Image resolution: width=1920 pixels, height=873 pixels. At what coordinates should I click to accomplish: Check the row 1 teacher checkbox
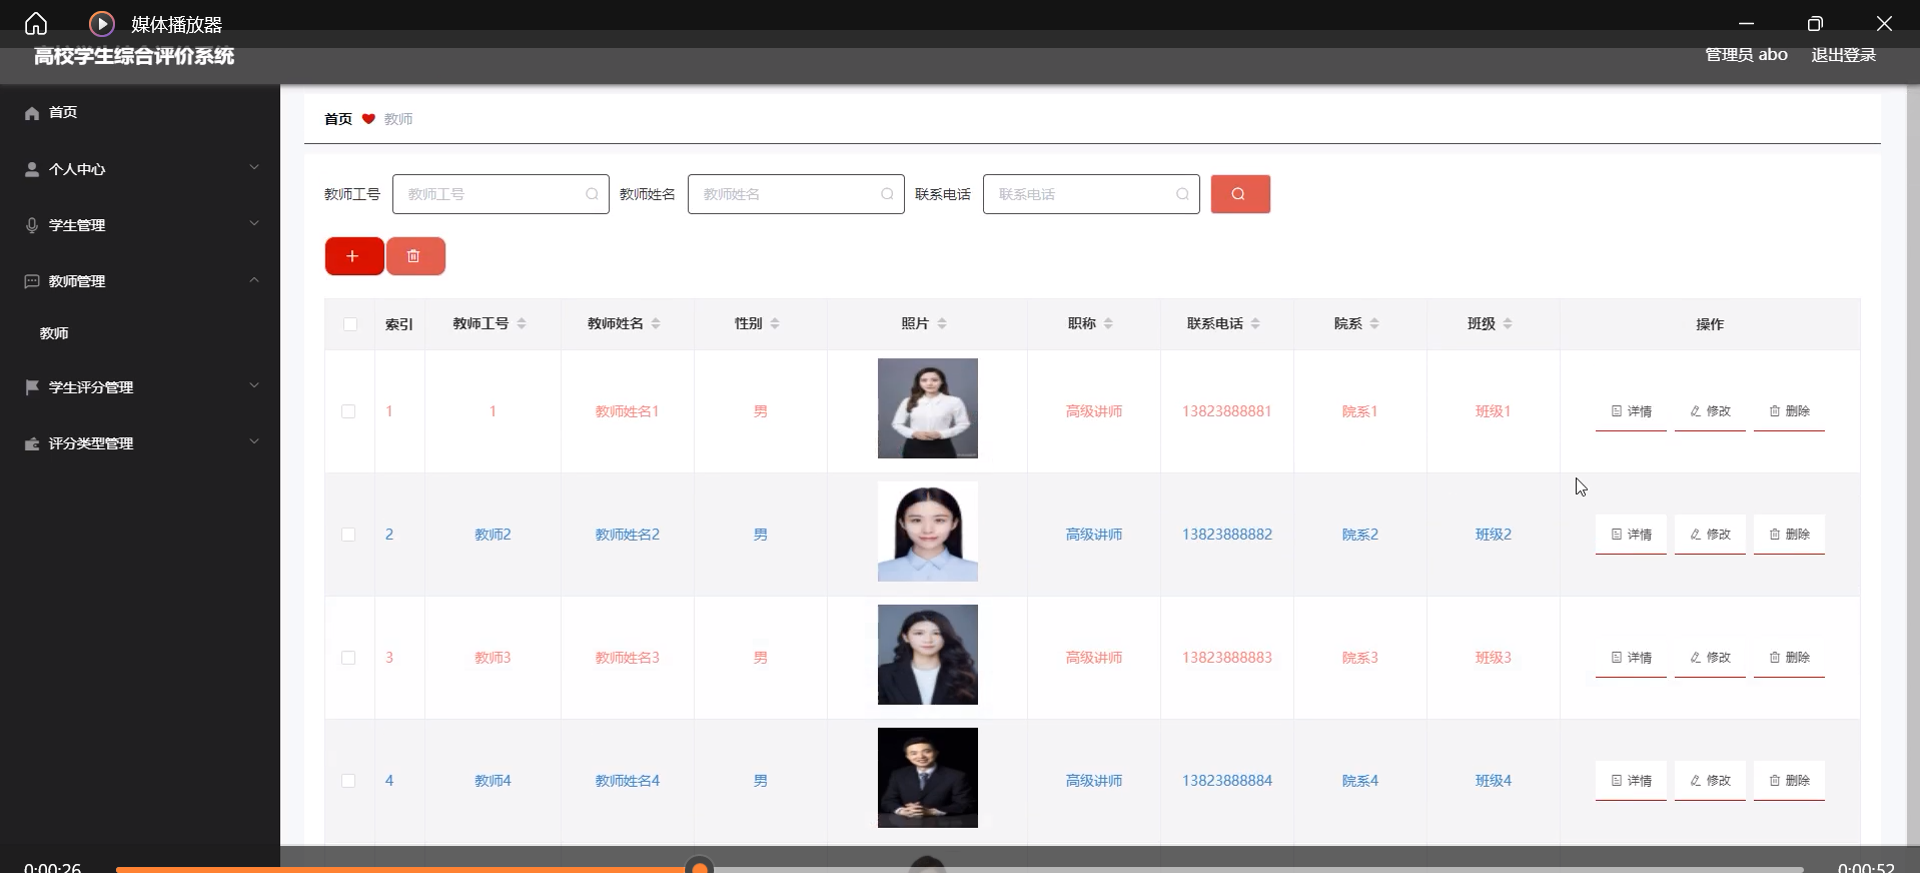[348, 411]
